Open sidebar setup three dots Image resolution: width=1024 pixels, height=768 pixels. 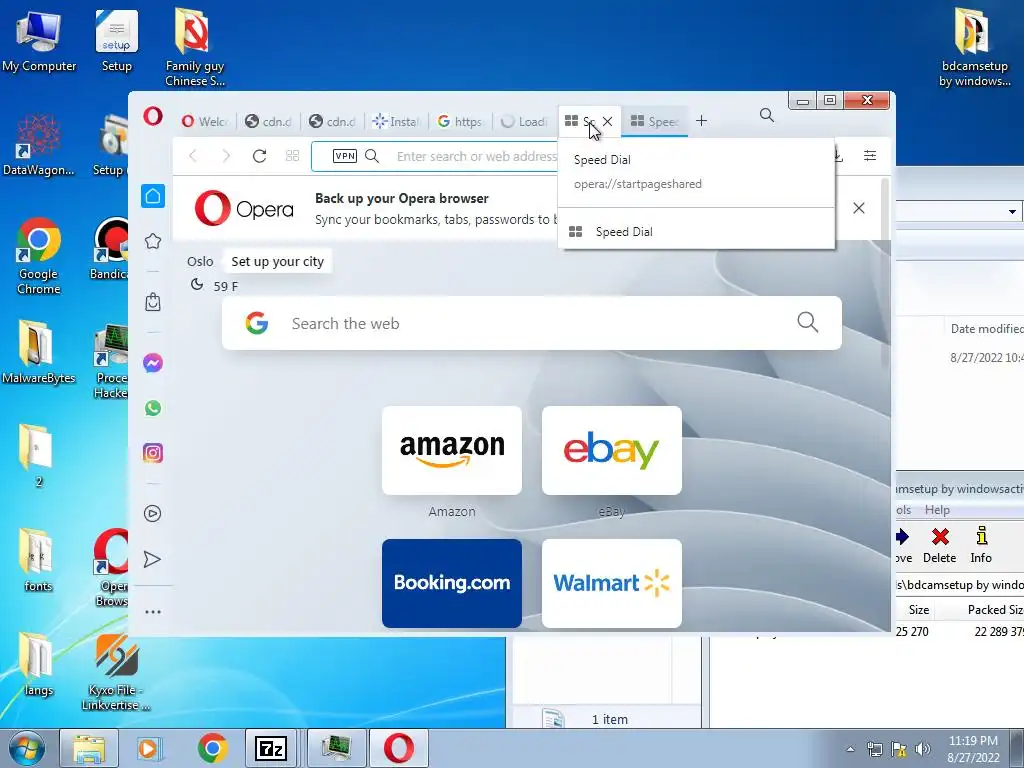pyautogui.click(x=153, y=612)
